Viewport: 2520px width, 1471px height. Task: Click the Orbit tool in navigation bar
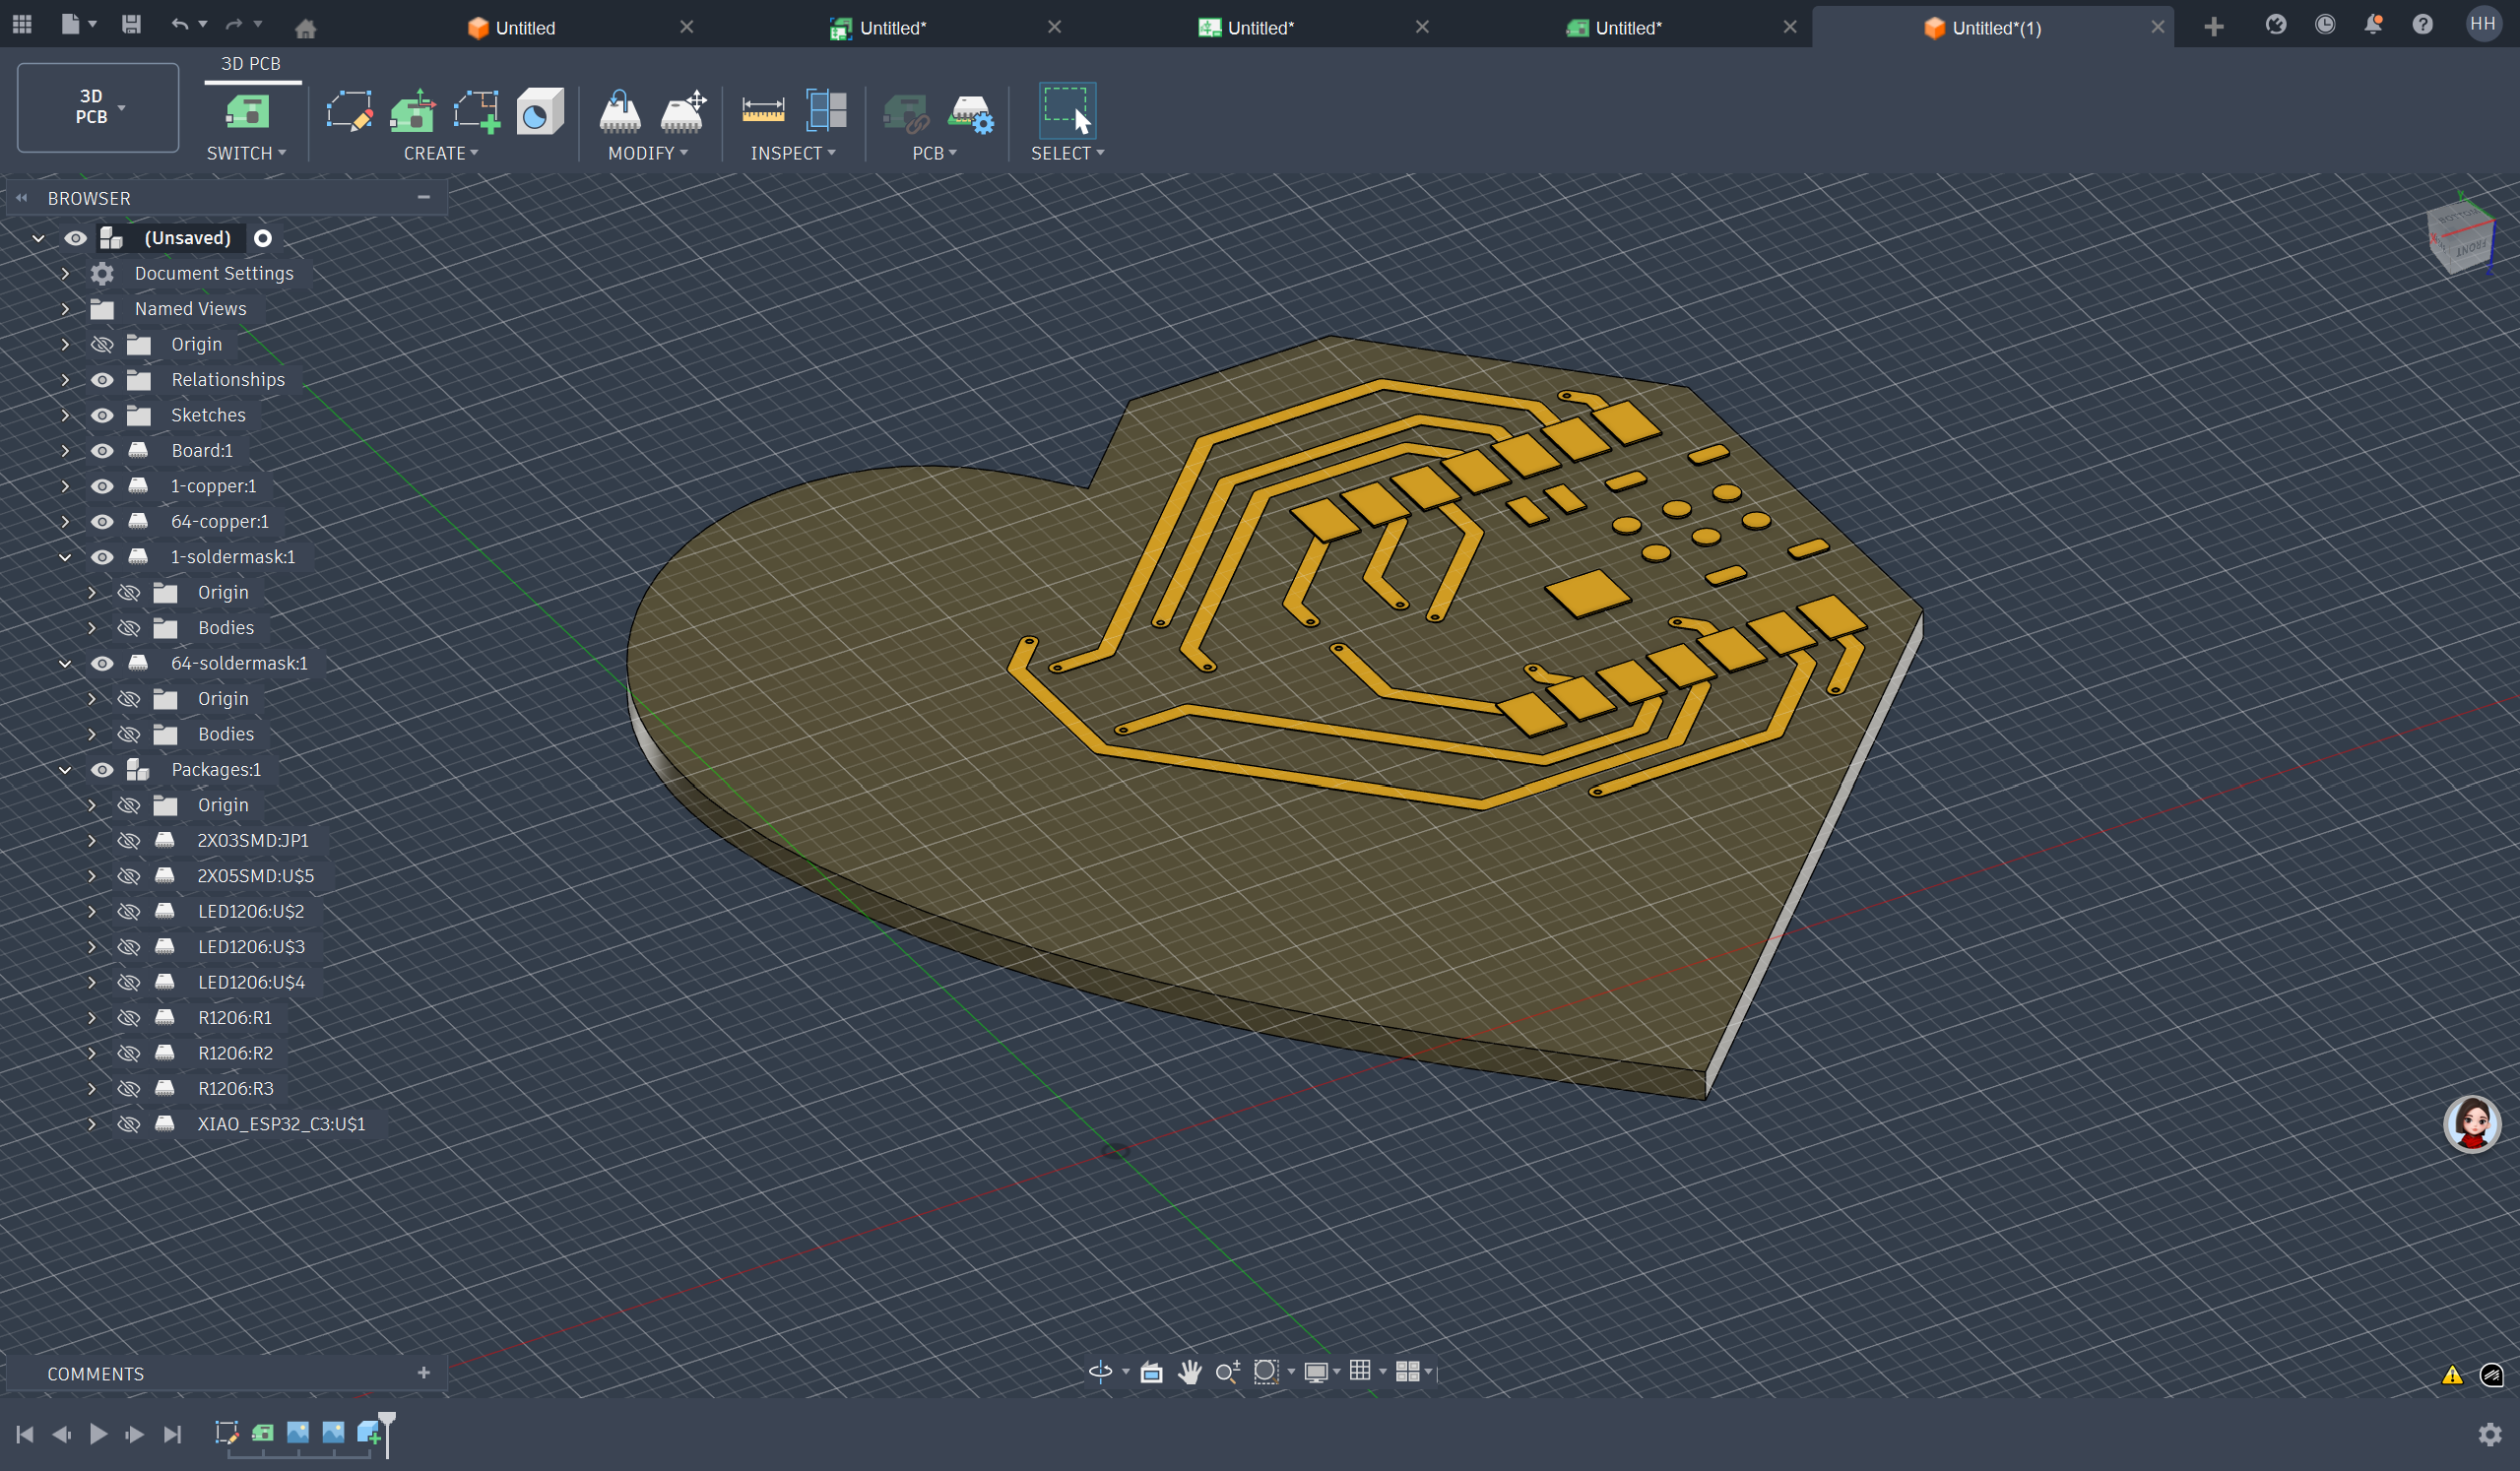pos(1100,1372)
